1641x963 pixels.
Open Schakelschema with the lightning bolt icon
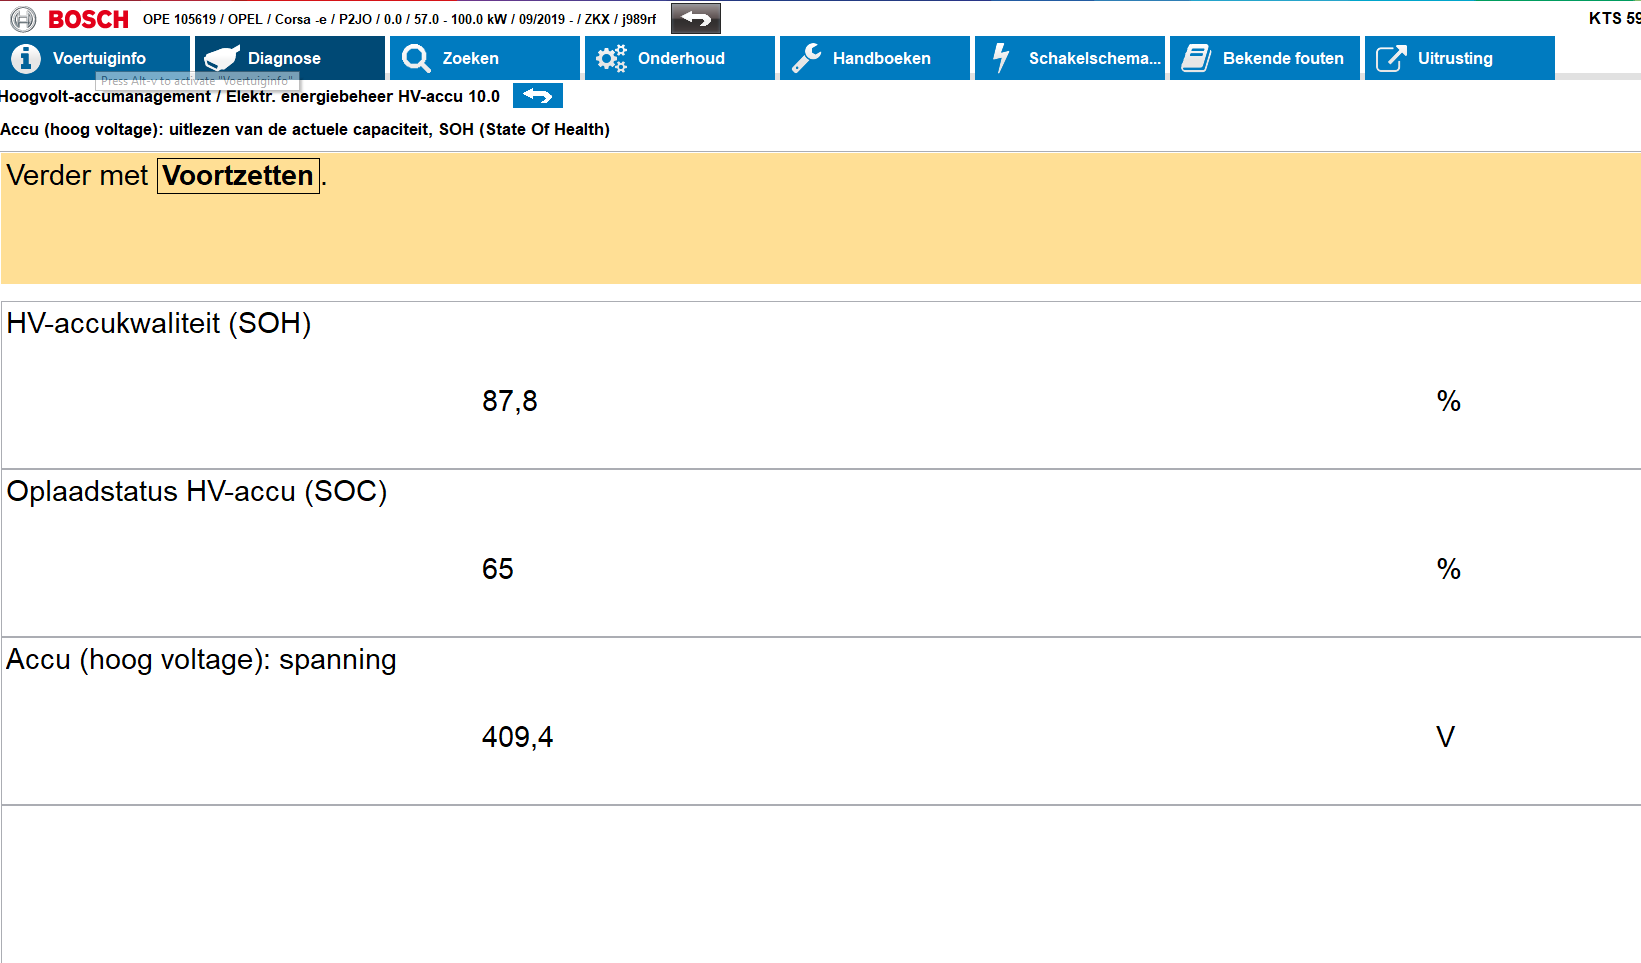click(x=1001, y=58)
